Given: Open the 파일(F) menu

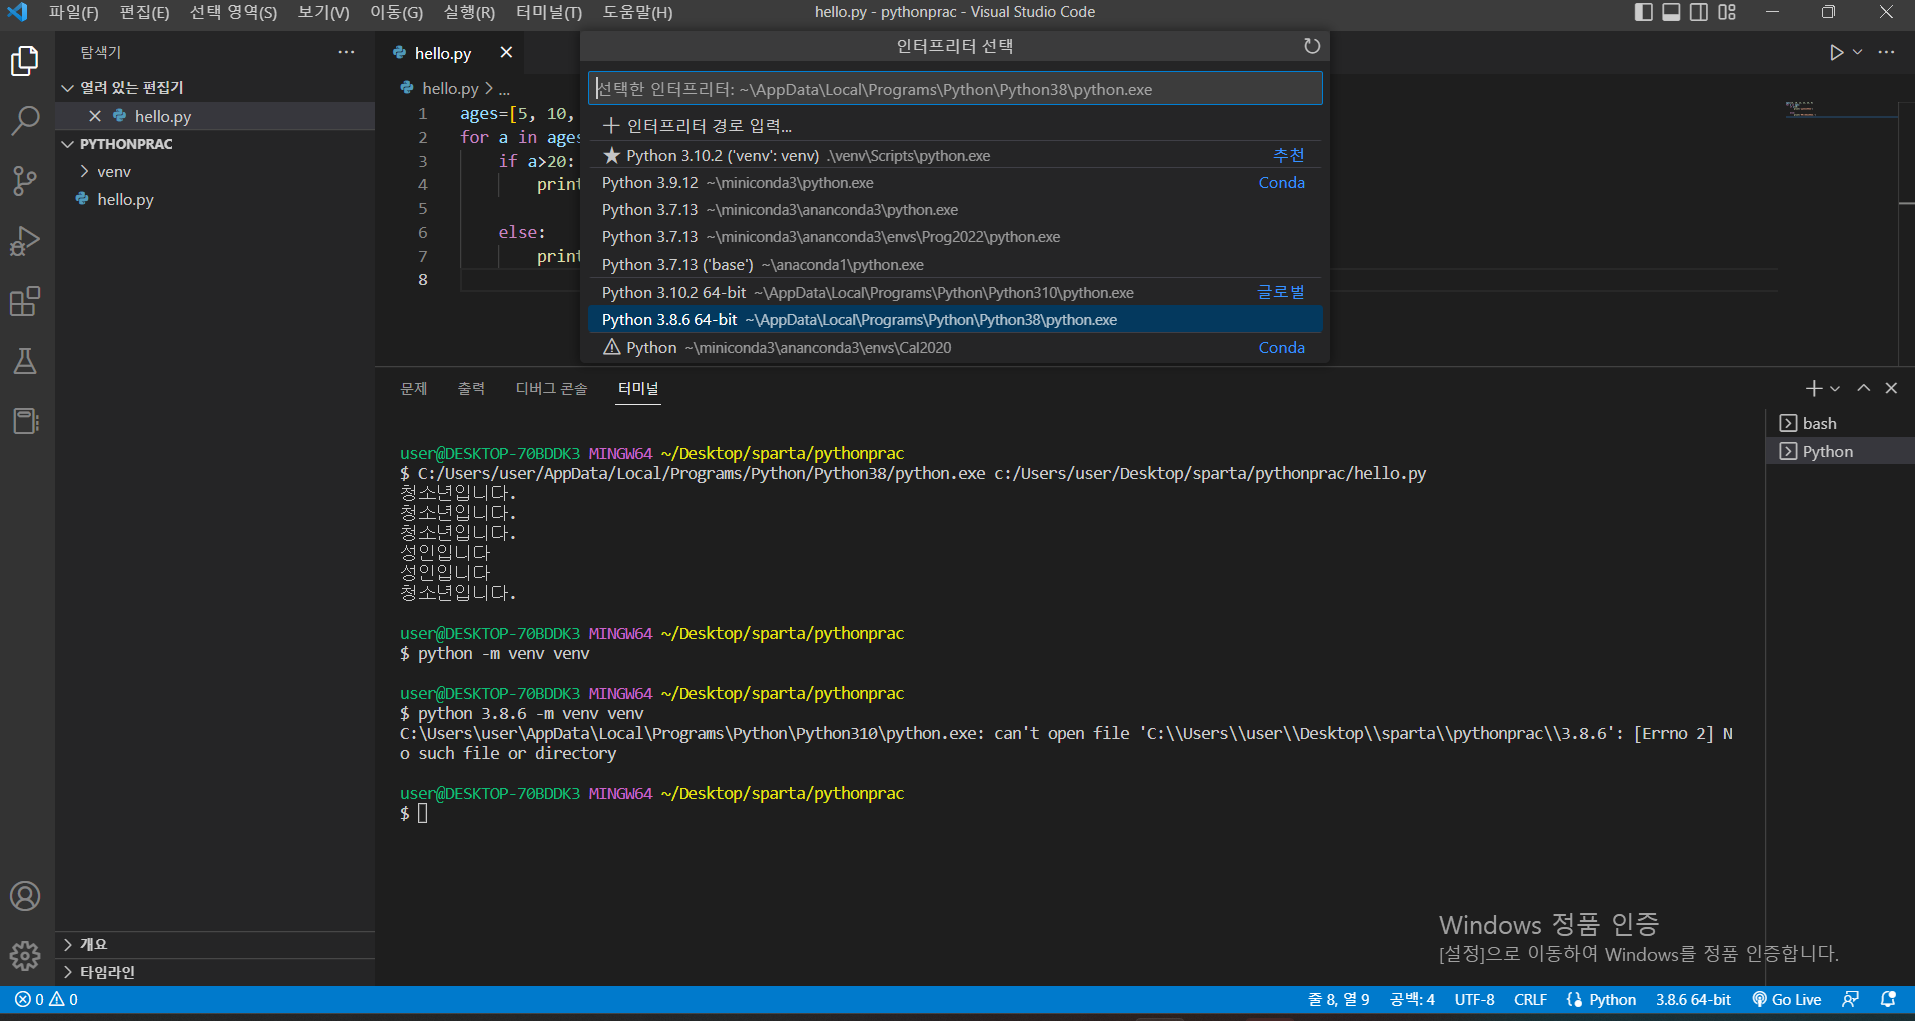Looking at the screenshot, I should click(74, 12).
